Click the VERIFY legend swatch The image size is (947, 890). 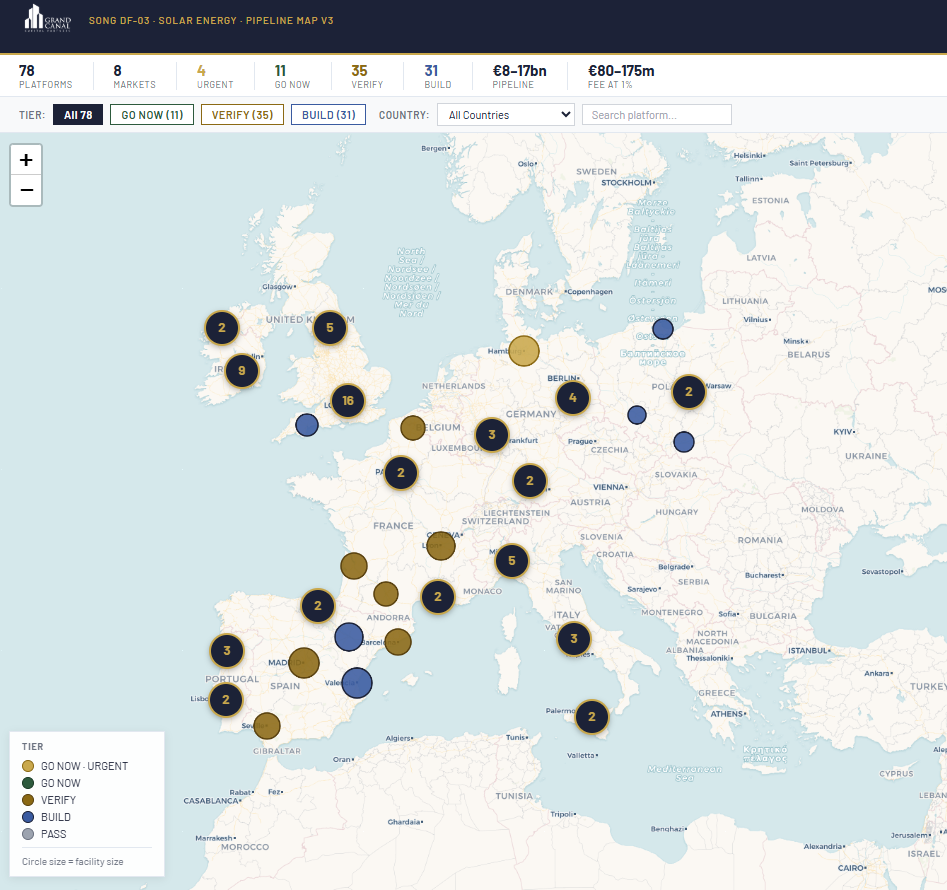tap(28, 800)
